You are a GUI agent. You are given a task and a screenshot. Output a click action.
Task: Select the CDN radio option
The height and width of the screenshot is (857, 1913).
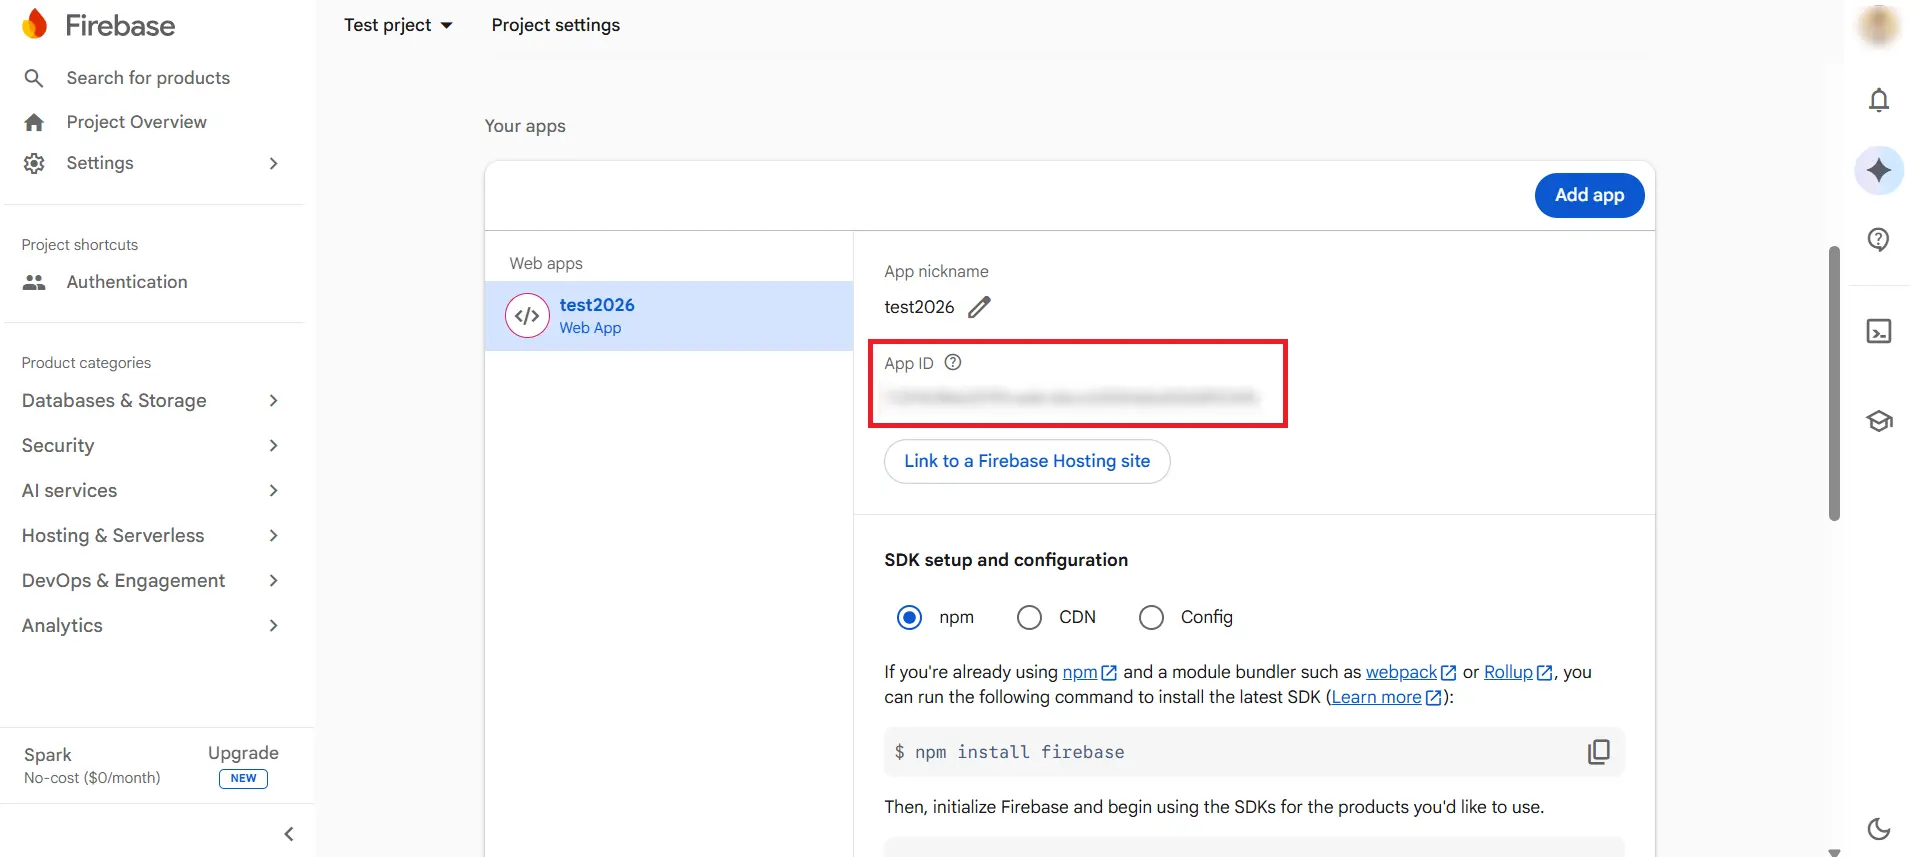(x=1029, y=617)
